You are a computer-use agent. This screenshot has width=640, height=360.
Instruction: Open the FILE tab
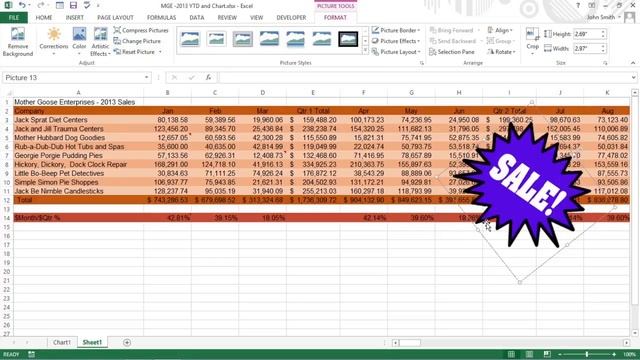tap(14, 18)
